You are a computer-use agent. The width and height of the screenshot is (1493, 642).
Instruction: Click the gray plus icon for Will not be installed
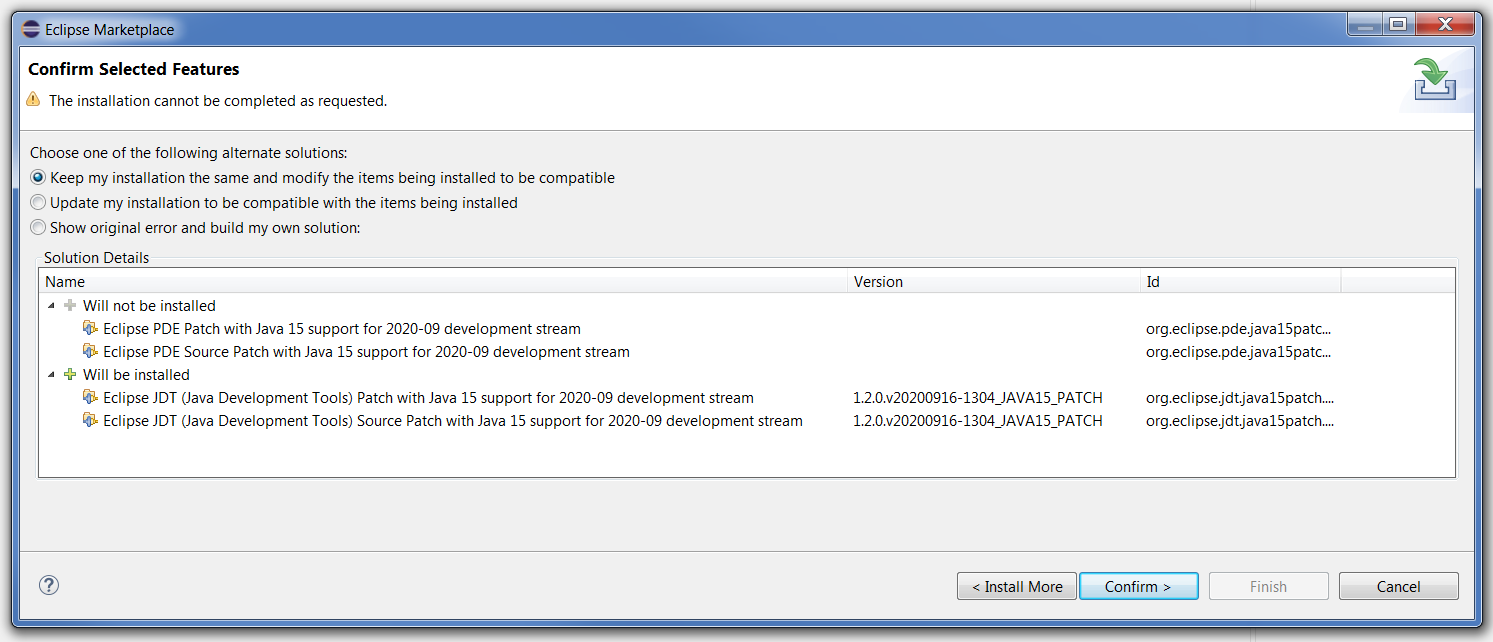tap(70, 305)
